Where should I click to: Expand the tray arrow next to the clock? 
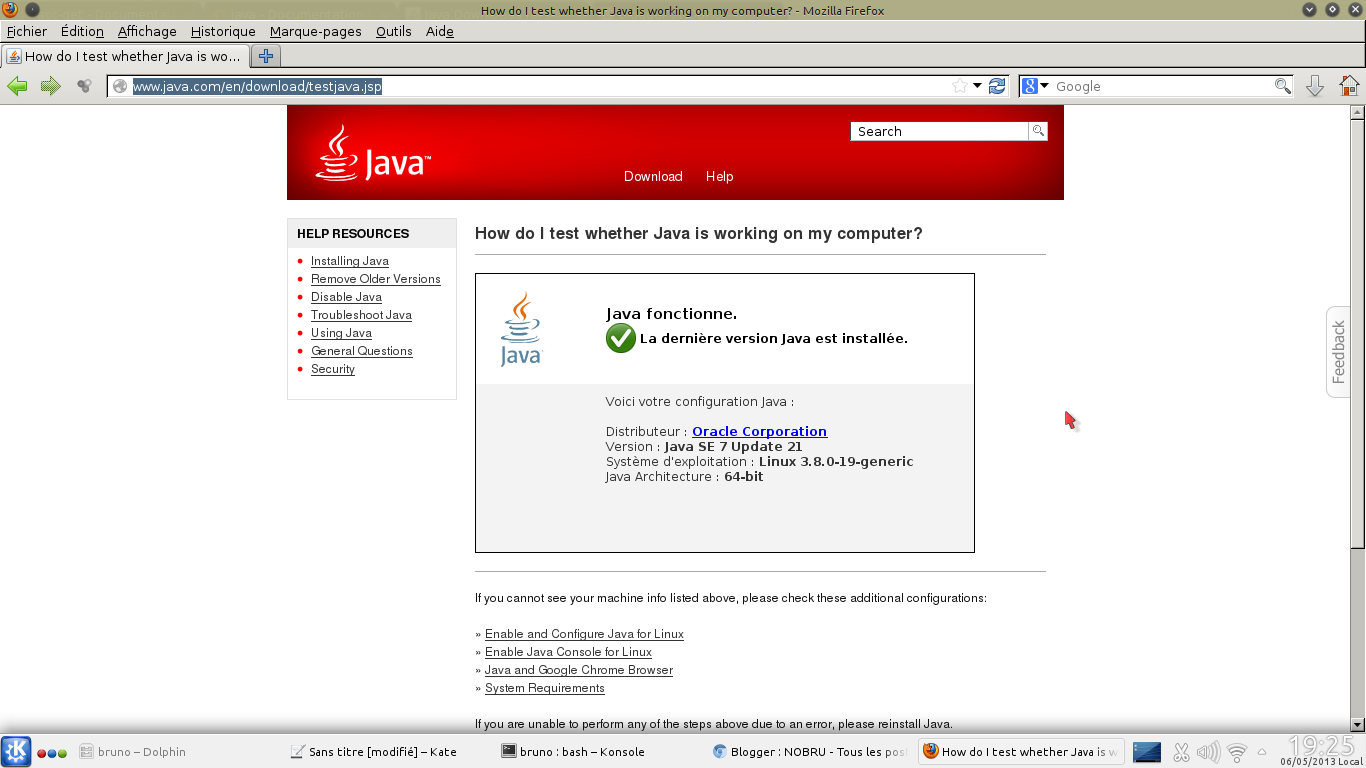coord(1263,751)
